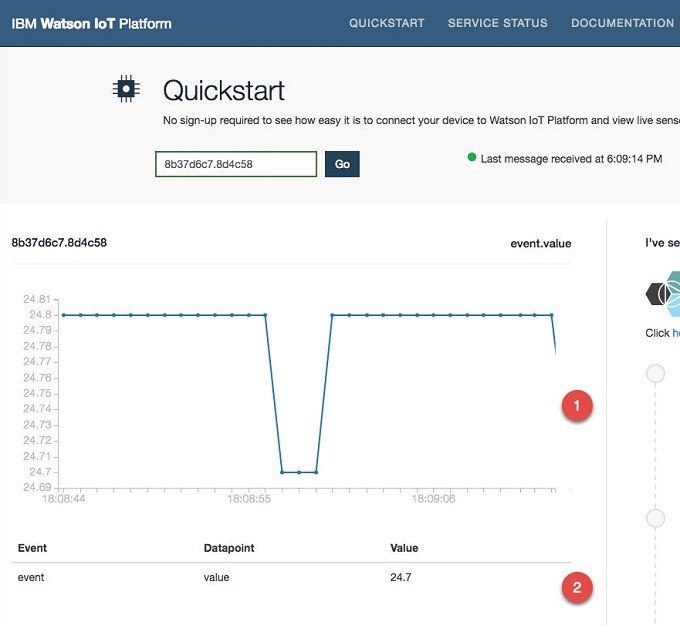The image size is (680, 625).
Task: Click the Datapoint column header
Action: (x=229, y=548)
